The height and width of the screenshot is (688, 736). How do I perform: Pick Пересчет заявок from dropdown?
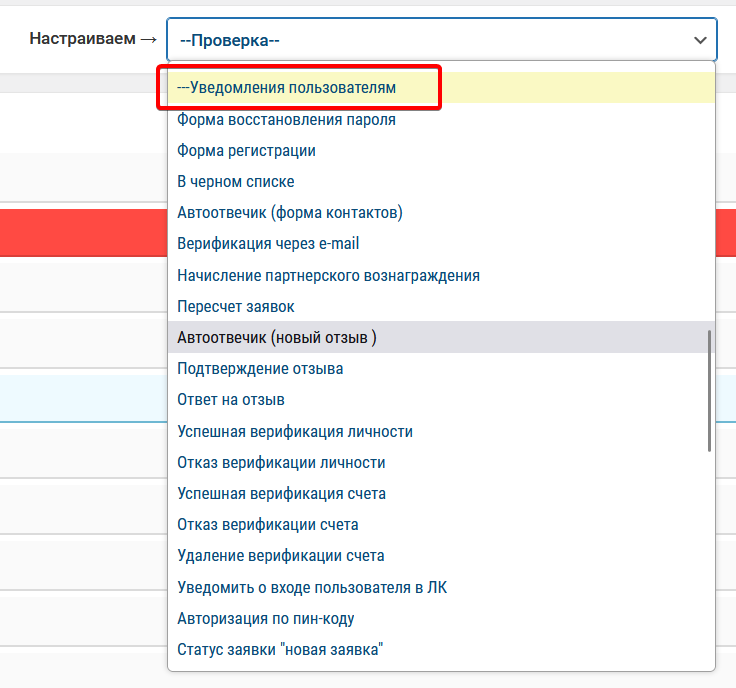235,307
